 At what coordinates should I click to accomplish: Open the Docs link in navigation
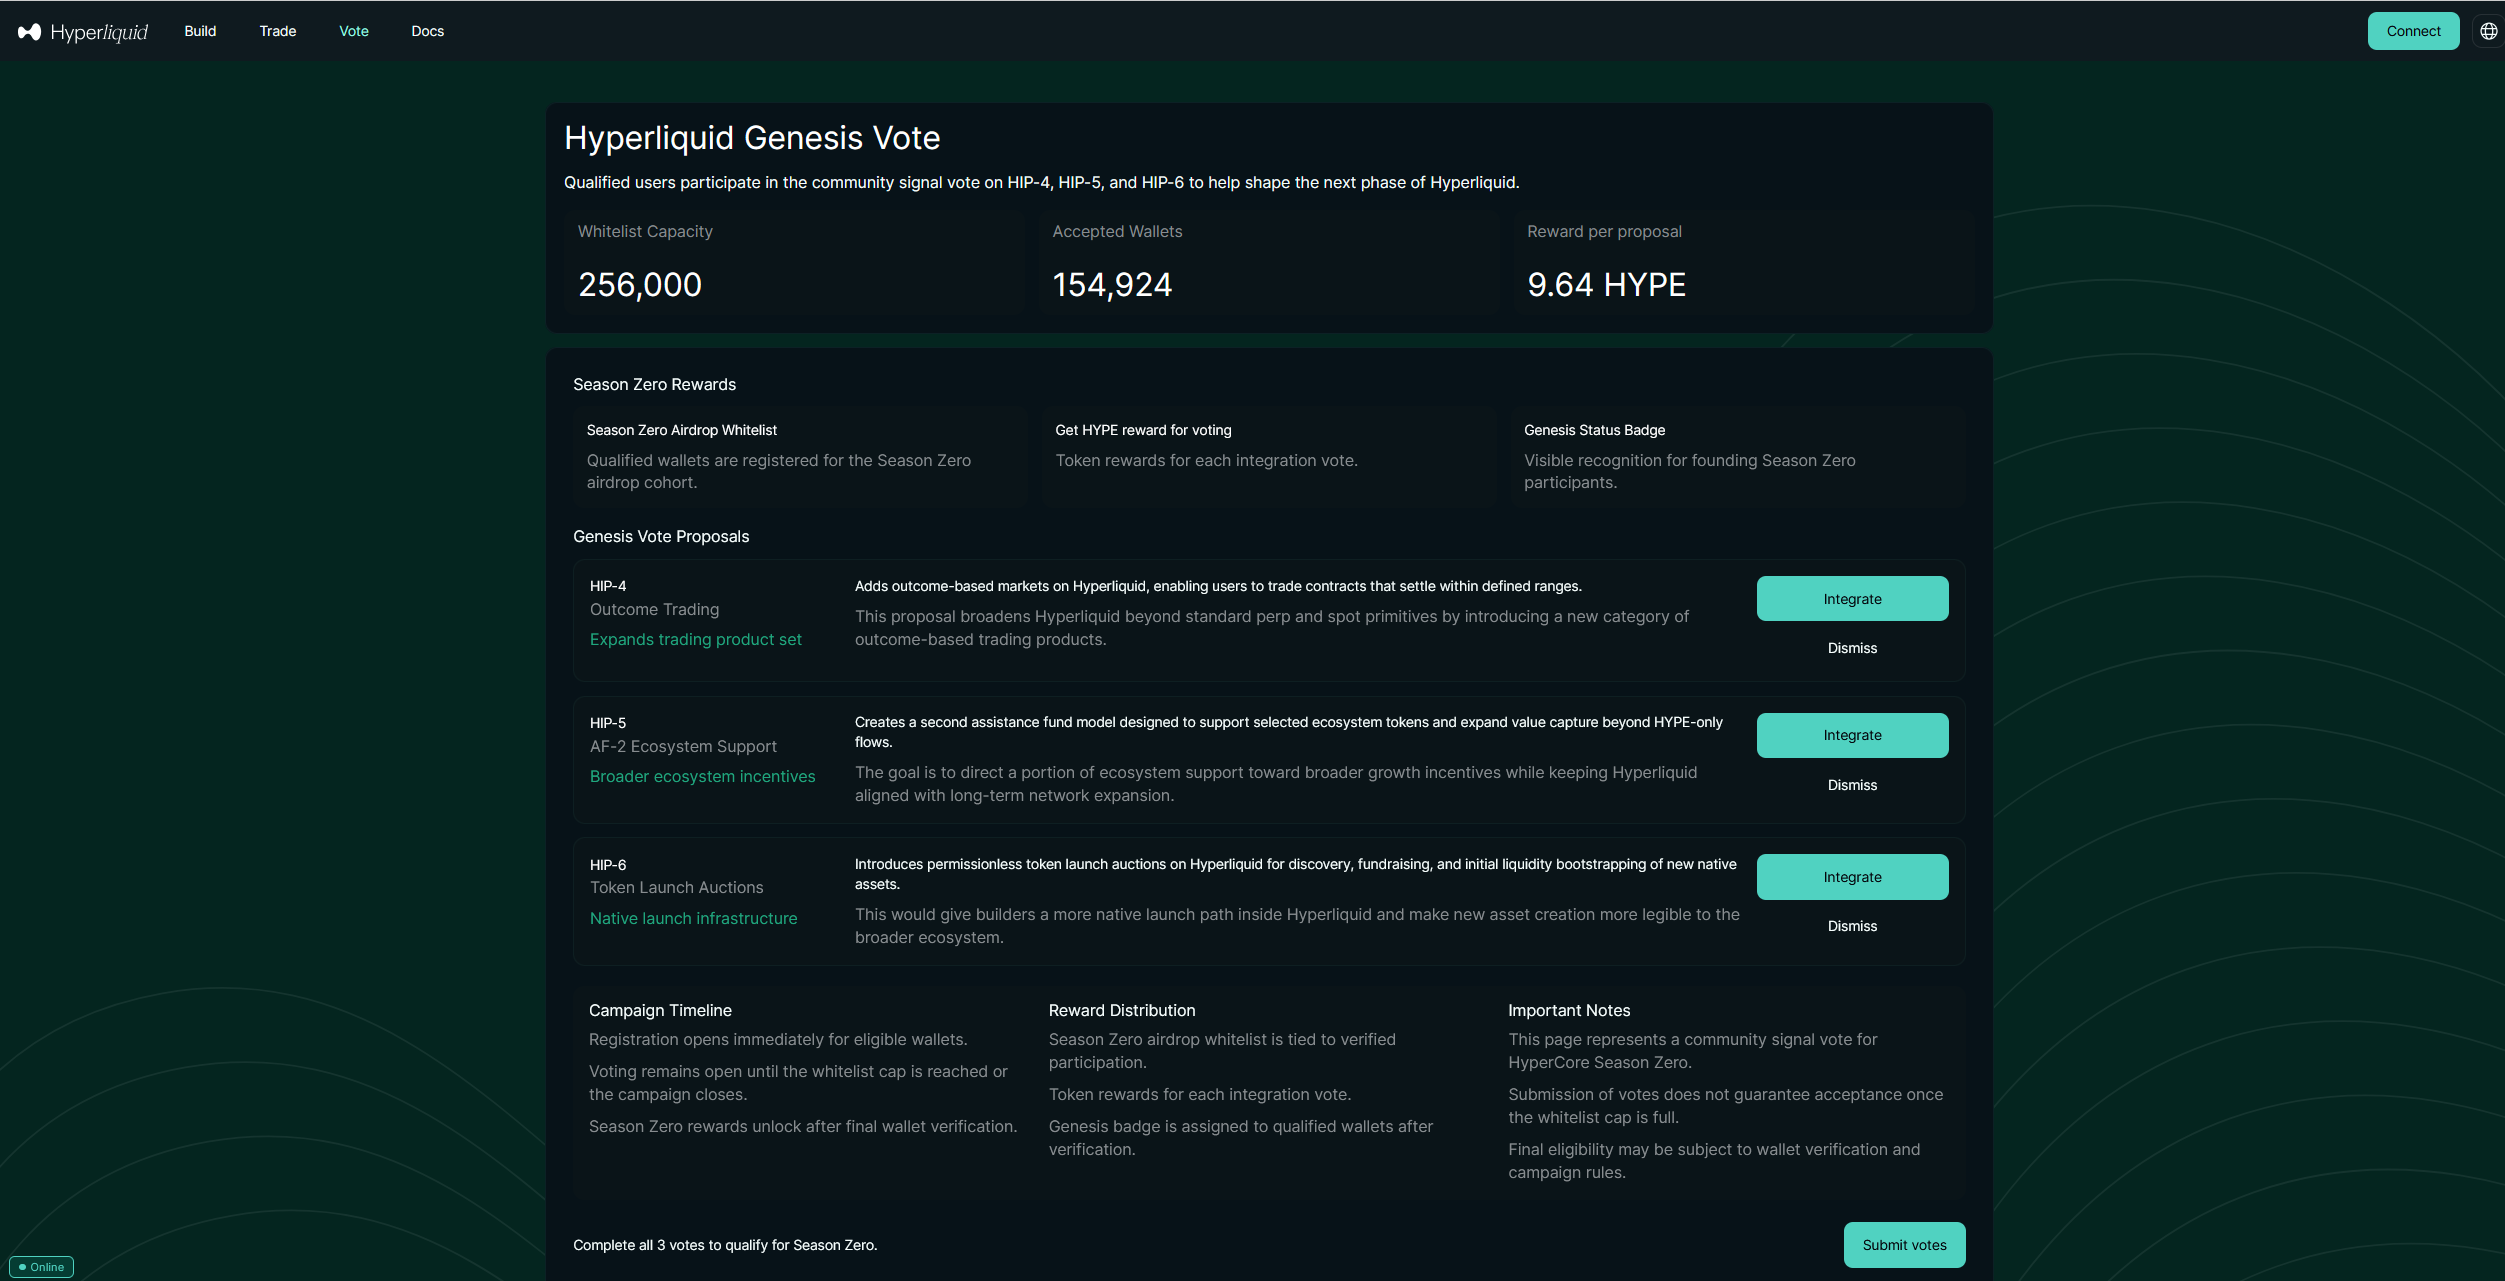pos(428,31)
